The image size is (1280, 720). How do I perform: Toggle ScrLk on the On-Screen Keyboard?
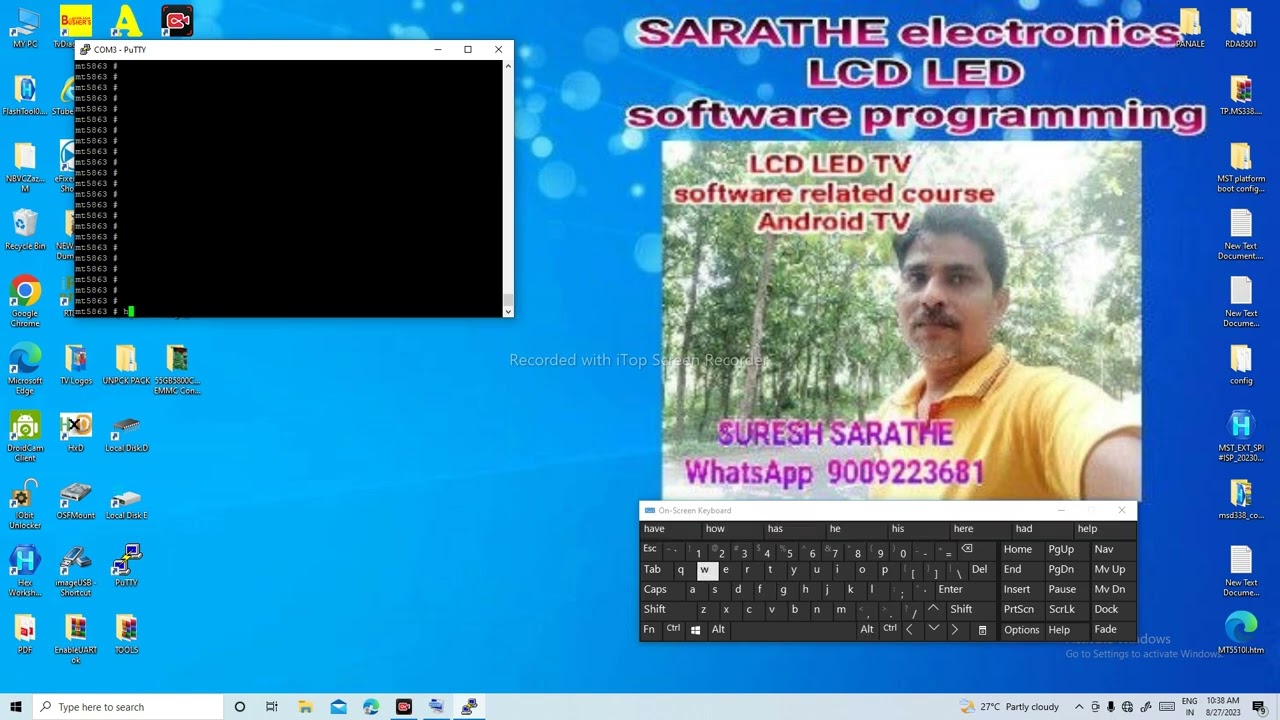pos(1062,609)
